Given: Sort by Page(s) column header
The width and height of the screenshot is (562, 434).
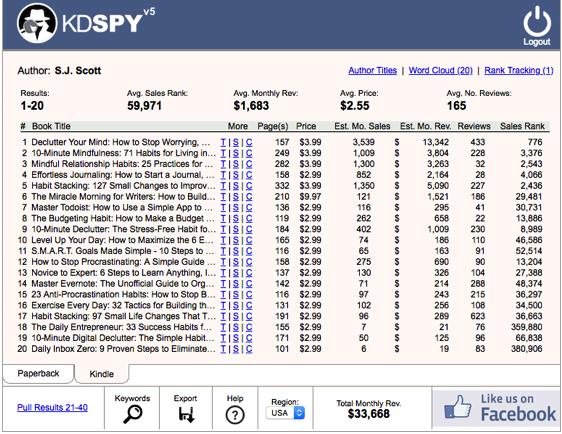Looking at the screenshot, I should pyautogui.click(x=272, y=126).
